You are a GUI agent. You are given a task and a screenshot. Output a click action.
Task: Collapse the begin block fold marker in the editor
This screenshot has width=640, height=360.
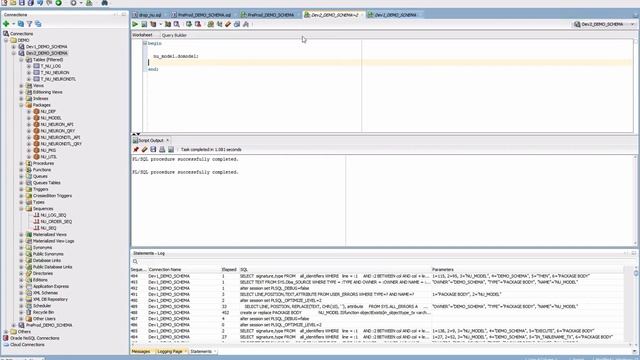point(145,43)
